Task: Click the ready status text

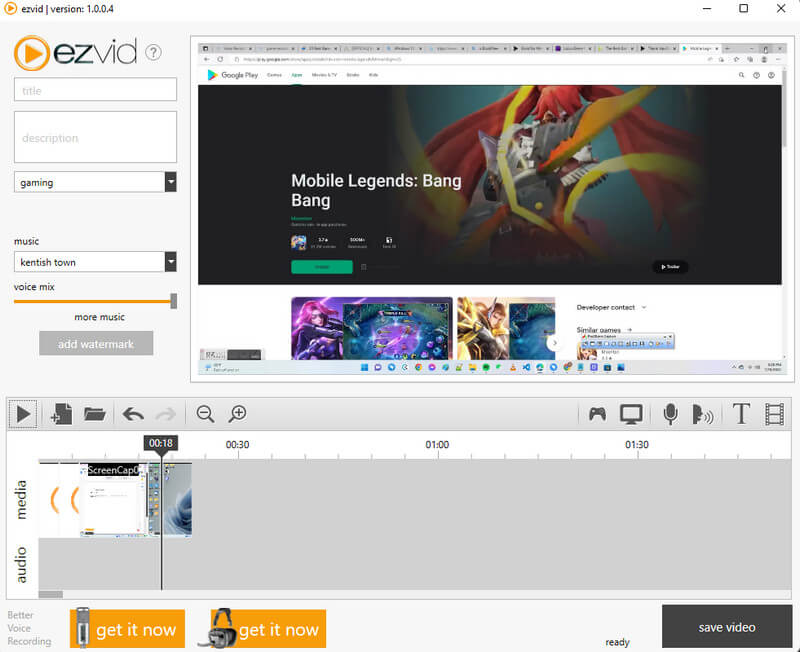Action: point(617,642)
